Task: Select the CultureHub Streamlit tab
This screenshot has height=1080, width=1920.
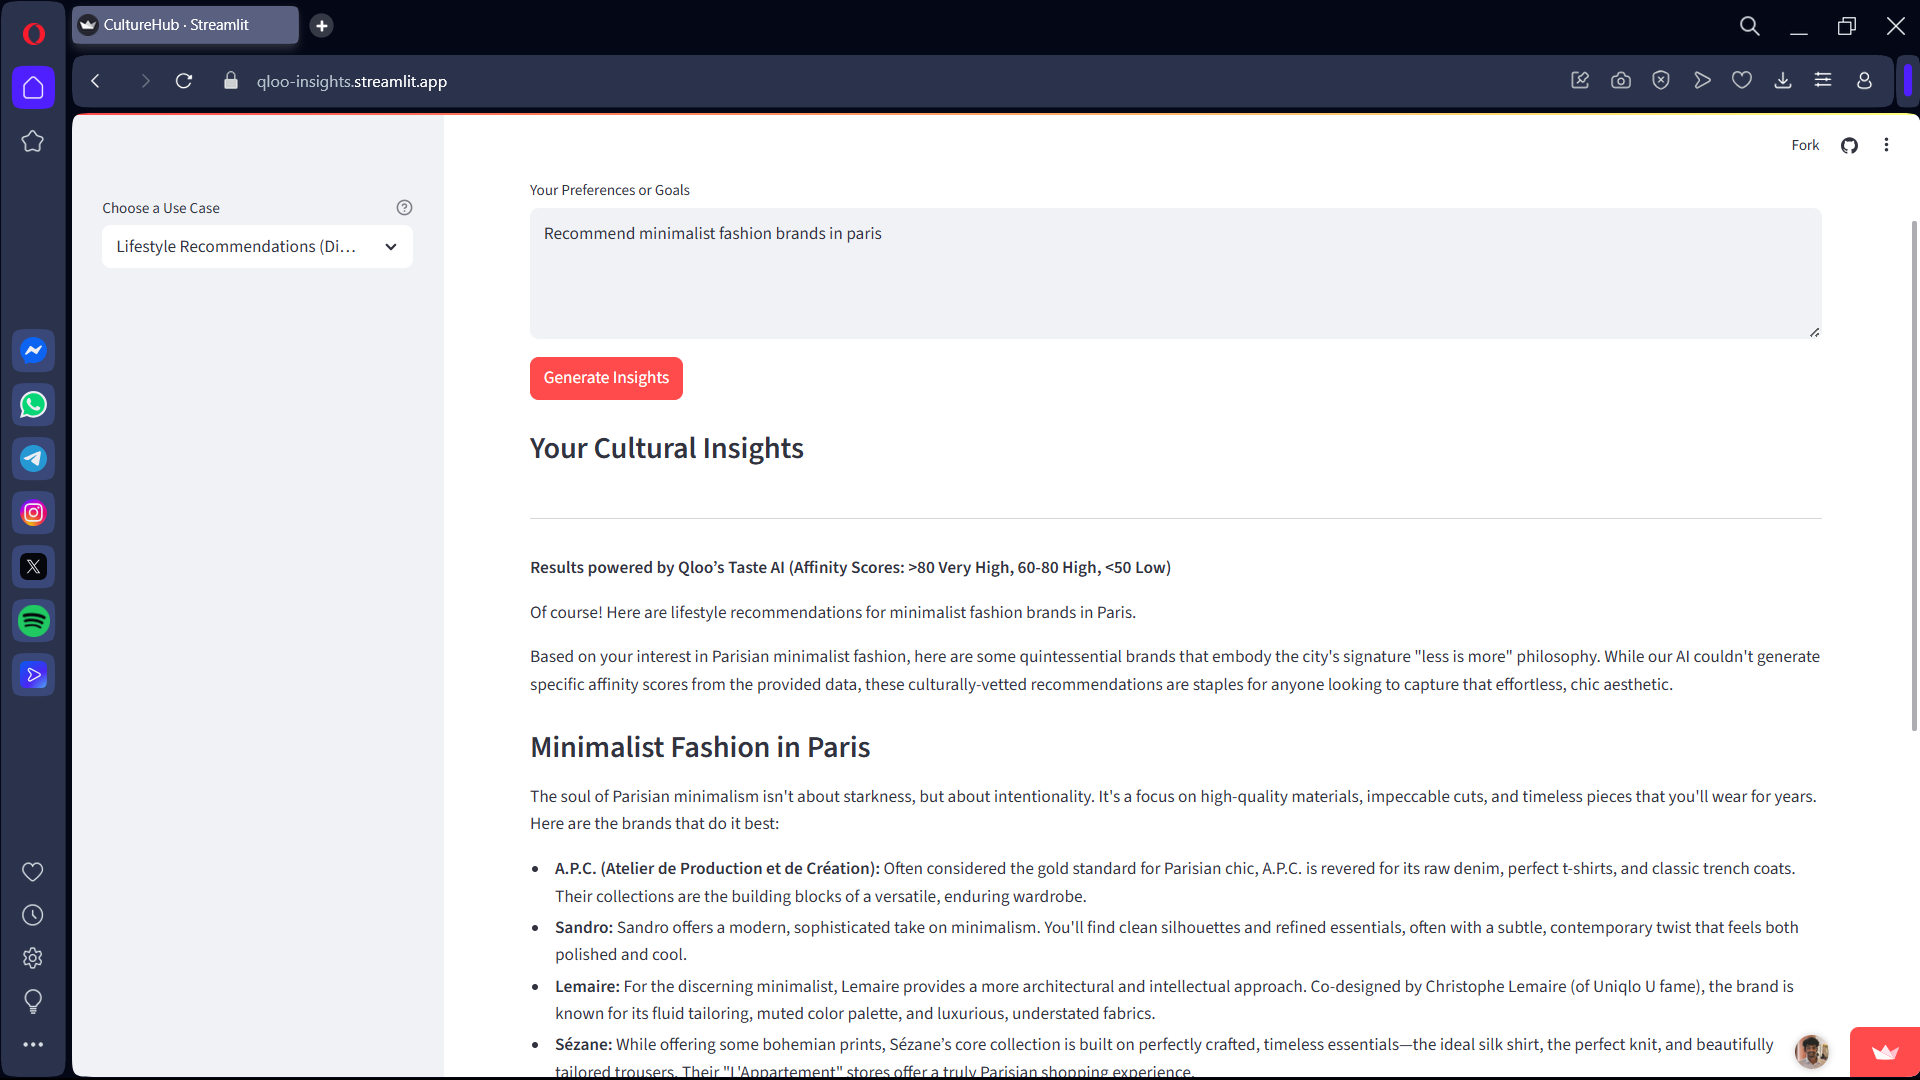Action: tap(185, 25)
